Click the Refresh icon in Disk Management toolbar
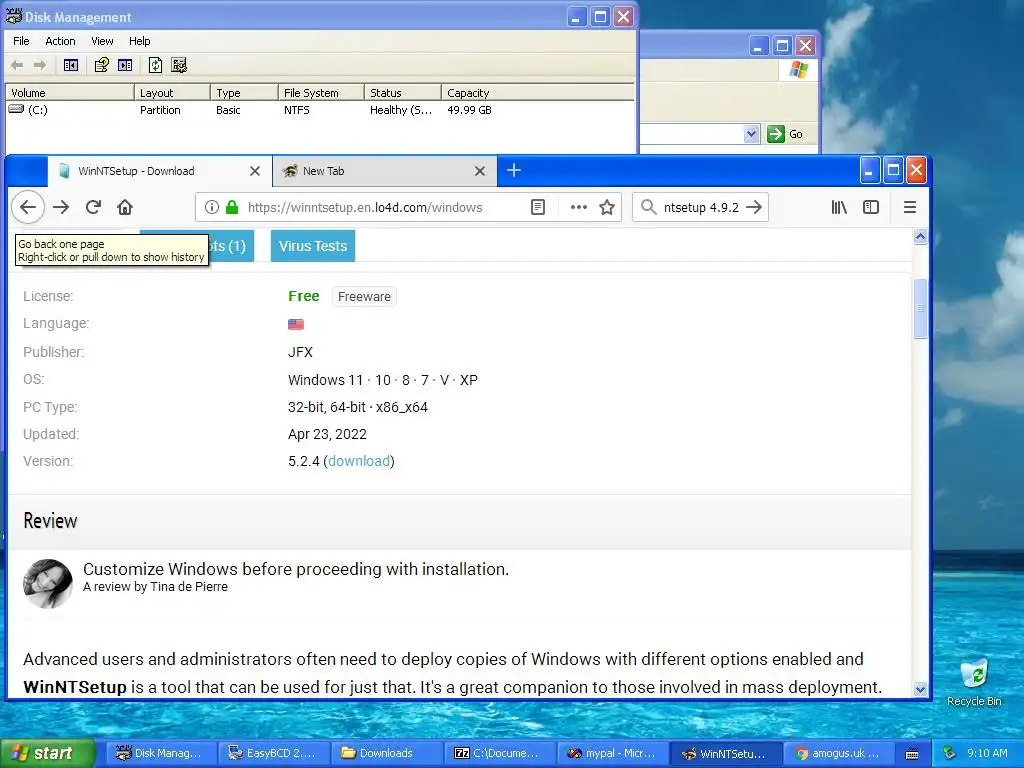Viewport: 1024px width, 768px height. tap(155, 65)
